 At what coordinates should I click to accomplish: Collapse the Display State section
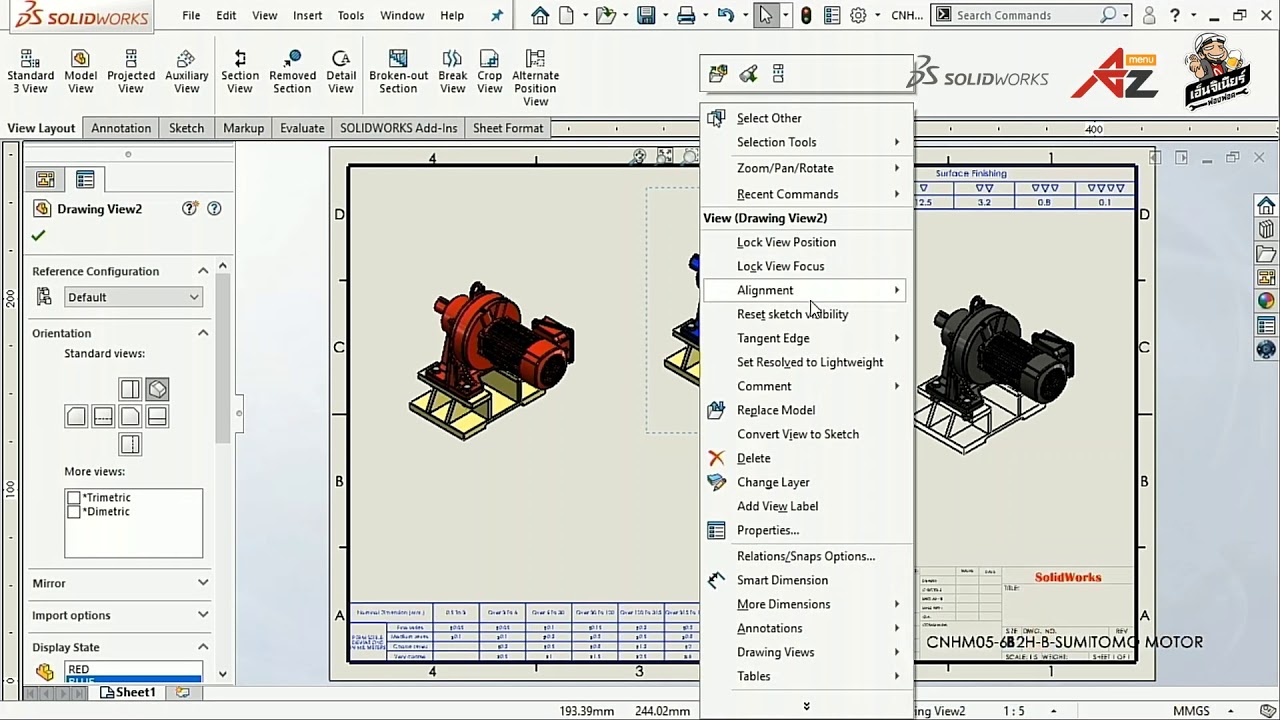(203, 647)
